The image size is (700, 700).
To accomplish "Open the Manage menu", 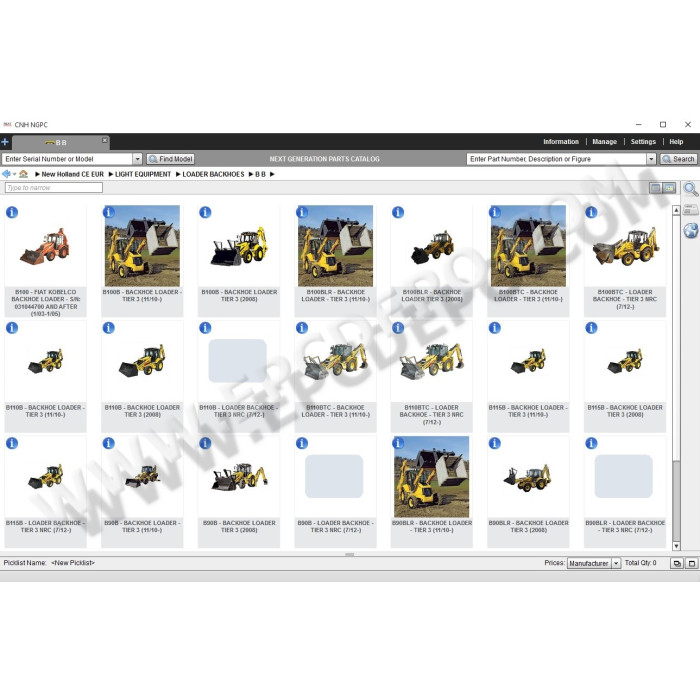I will pos(604,142).
